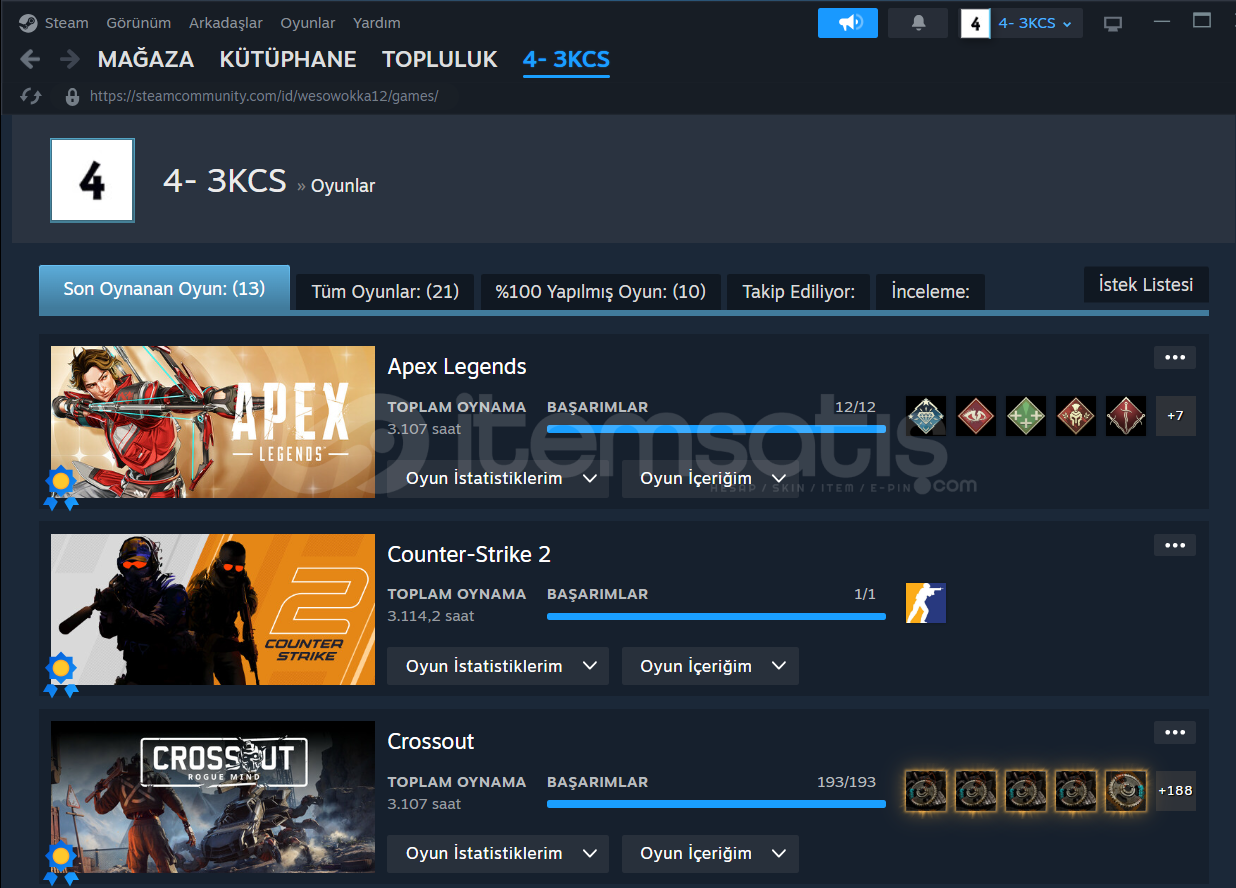Expand Oyun İstatistiklerim for Apex Legends
This screenshot has height=888, width=1236.
click(x=498, y=479)
